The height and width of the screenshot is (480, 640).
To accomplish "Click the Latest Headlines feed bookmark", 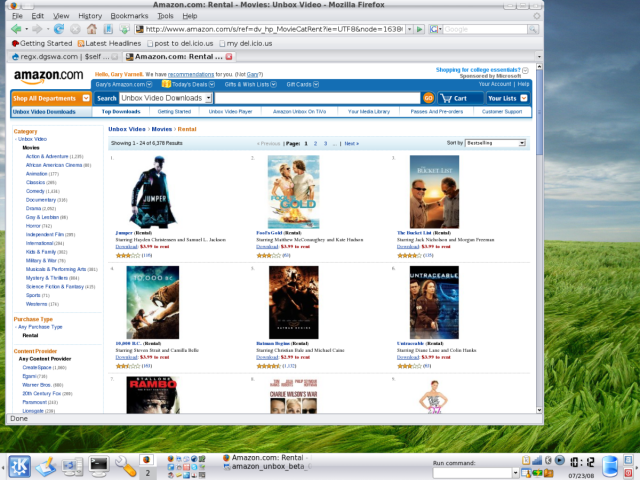I will point(109,43).
